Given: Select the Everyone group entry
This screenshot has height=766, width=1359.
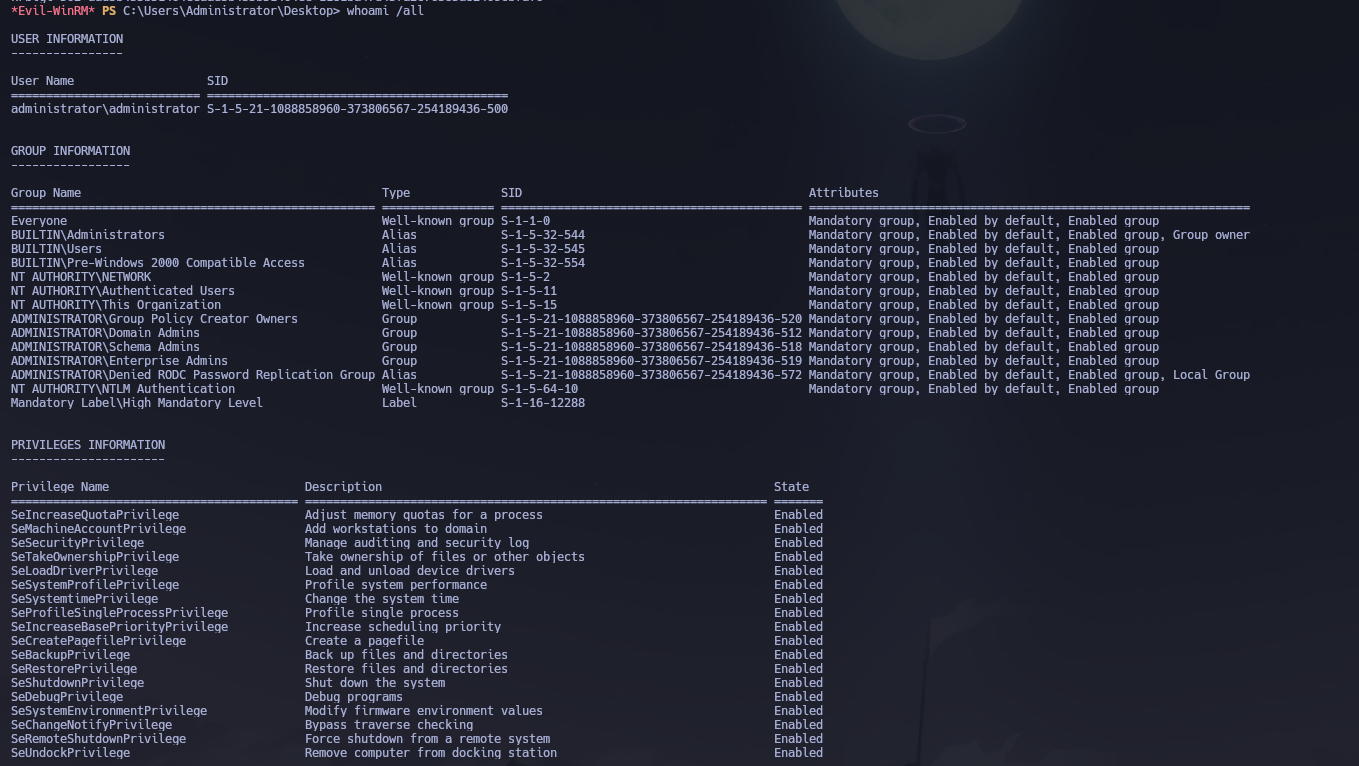Looking at the screenshot, I should [39, 220].
